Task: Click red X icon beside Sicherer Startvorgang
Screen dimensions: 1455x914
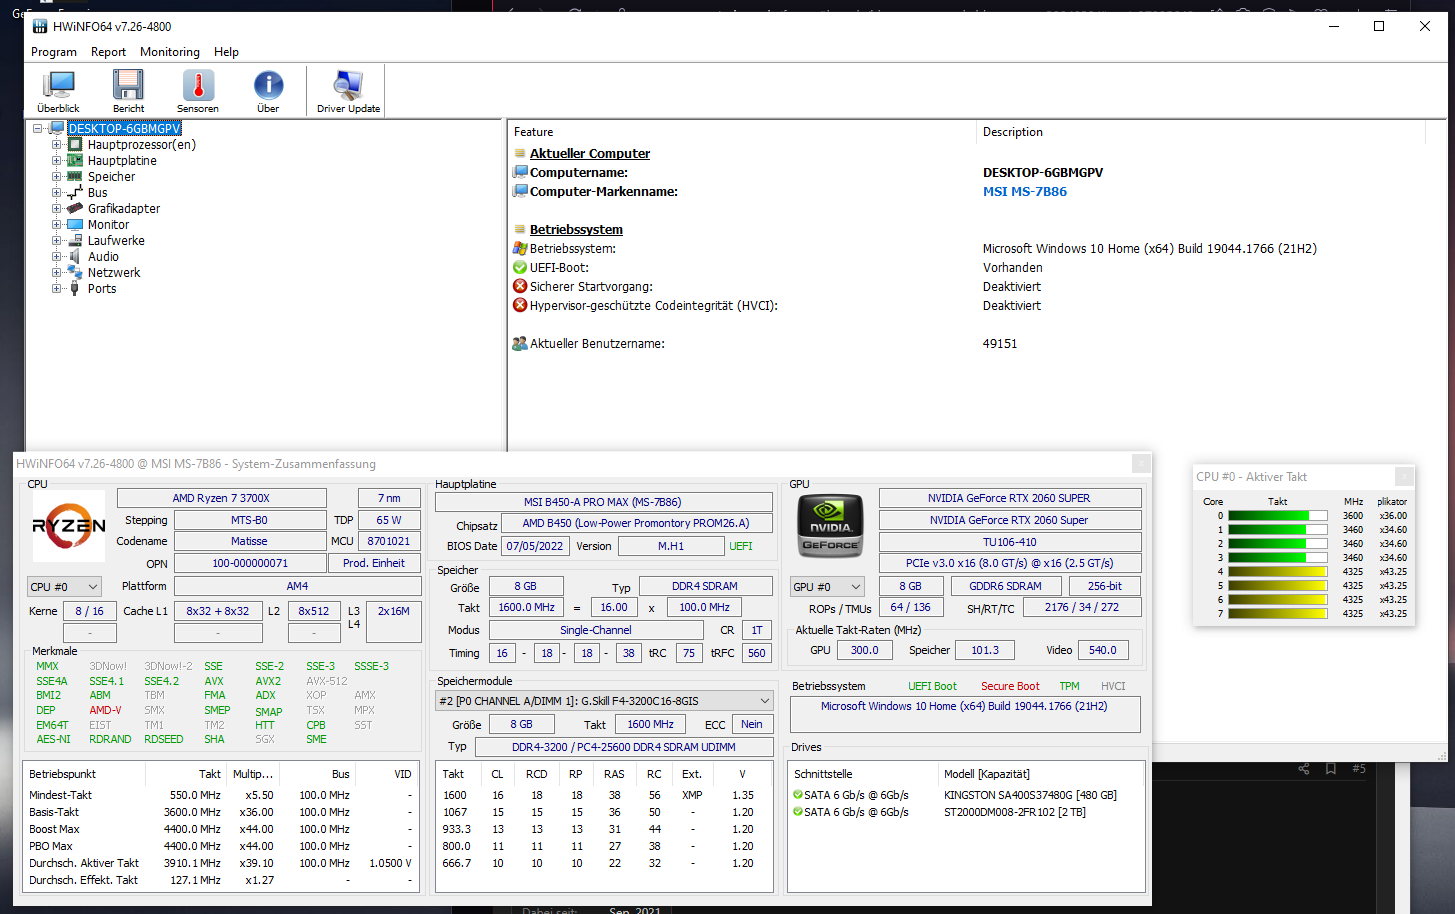Action: pos(520,286)
